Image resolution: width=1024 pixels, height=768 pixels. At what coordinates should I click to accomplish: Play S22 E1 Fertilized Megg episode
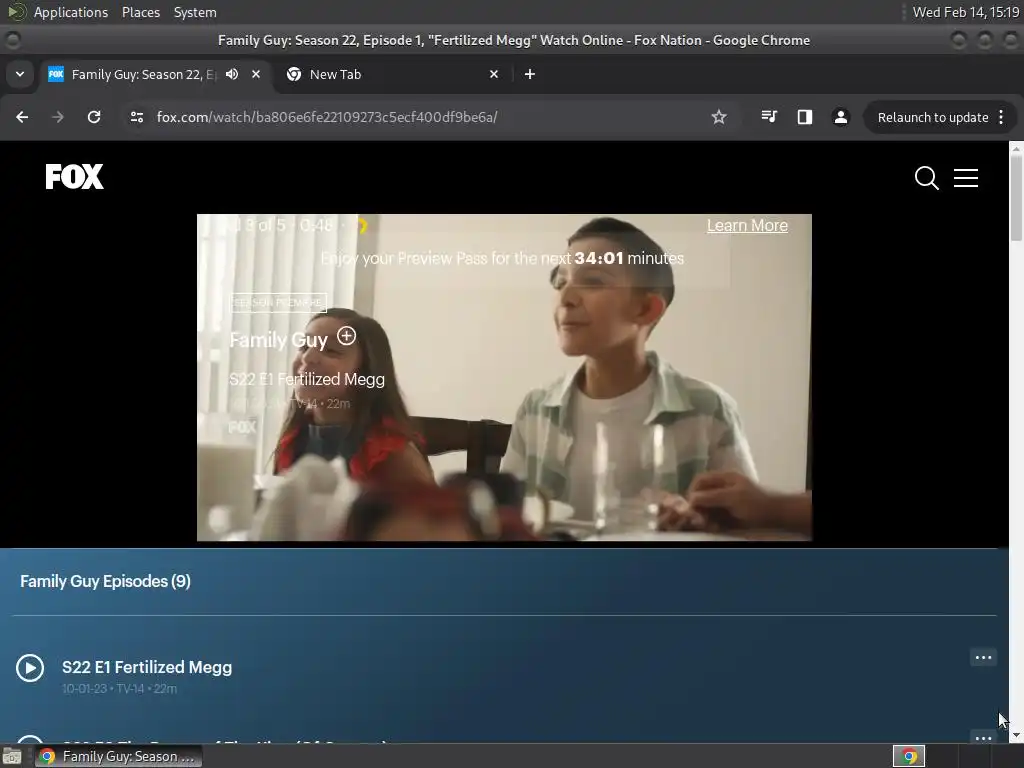click(x=30, y=668)
